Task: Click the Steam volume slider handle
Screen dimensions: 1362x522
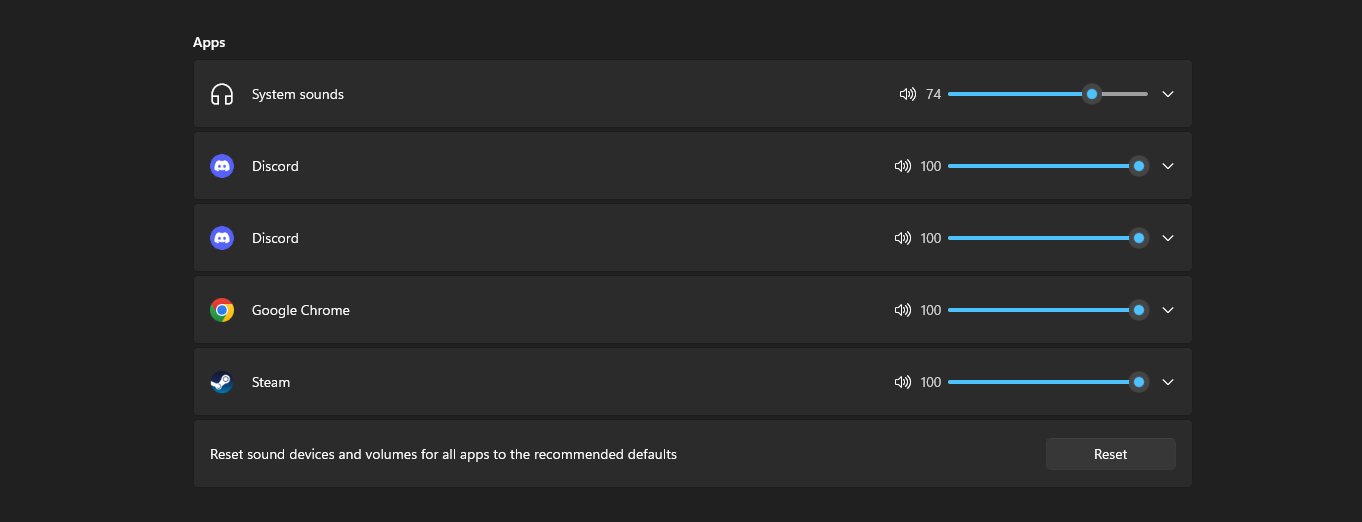Action: click(x=1138, y=382)
